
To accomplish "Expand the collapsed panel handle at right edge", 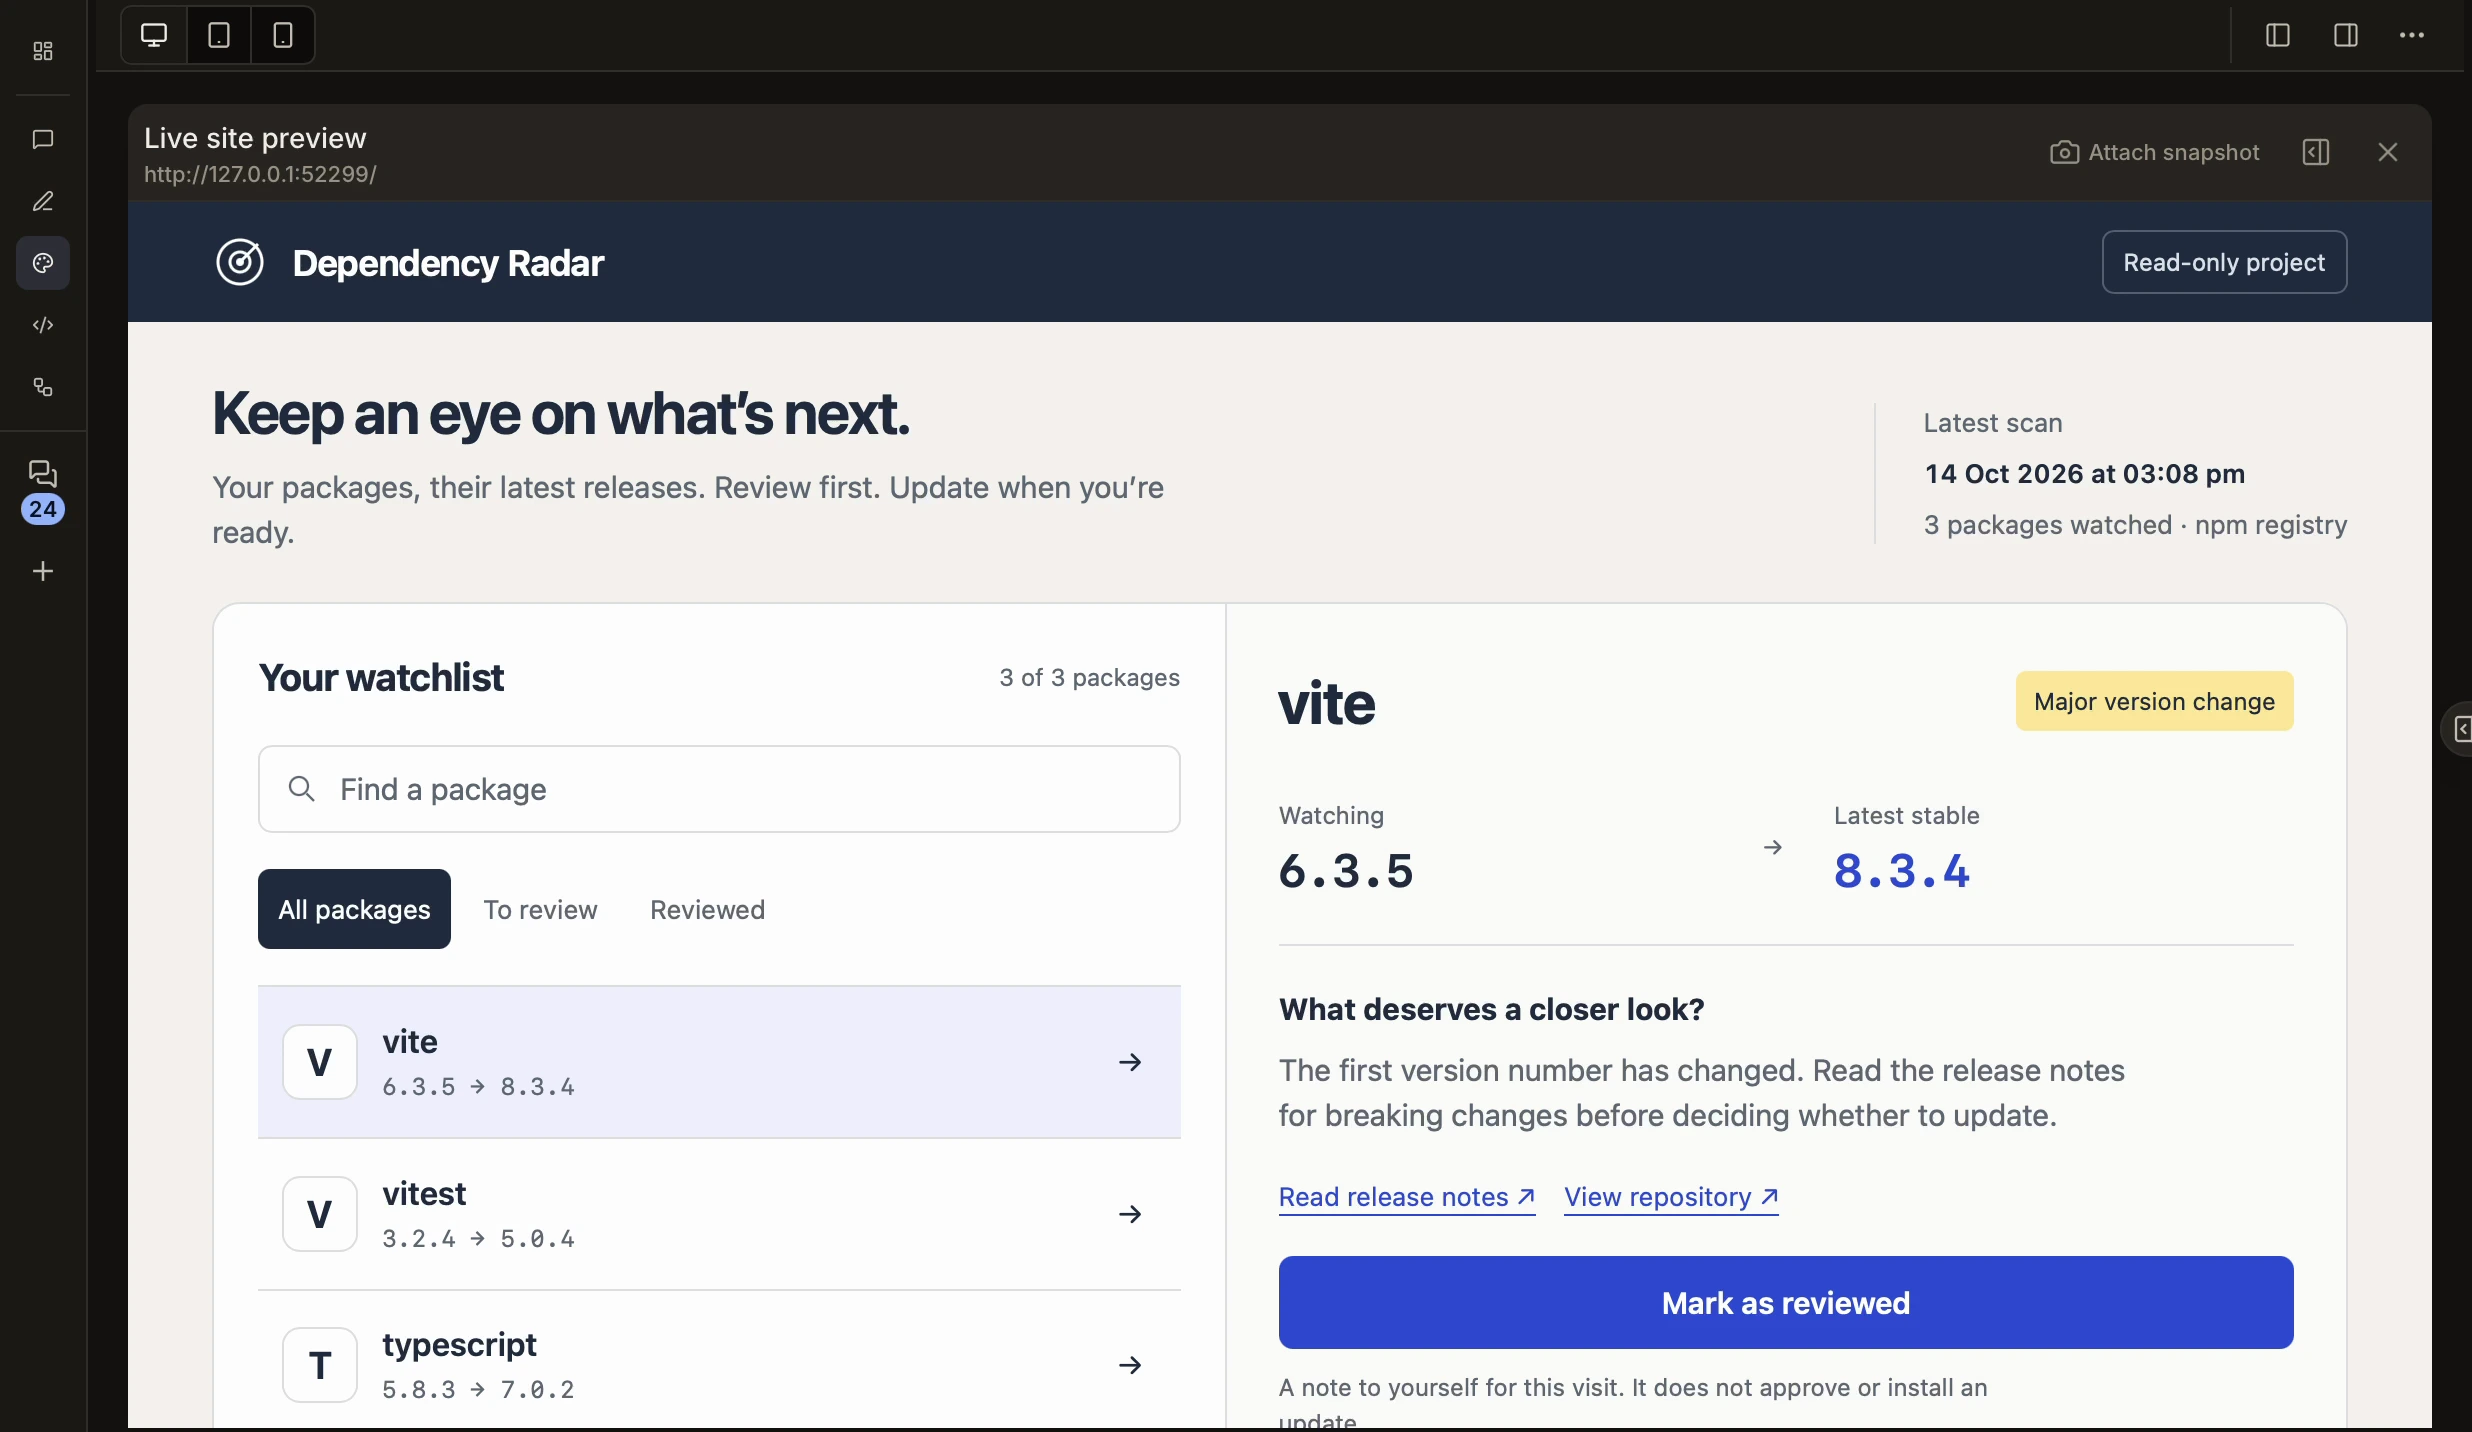I will pyautogui.click(x=2459, y=729).
